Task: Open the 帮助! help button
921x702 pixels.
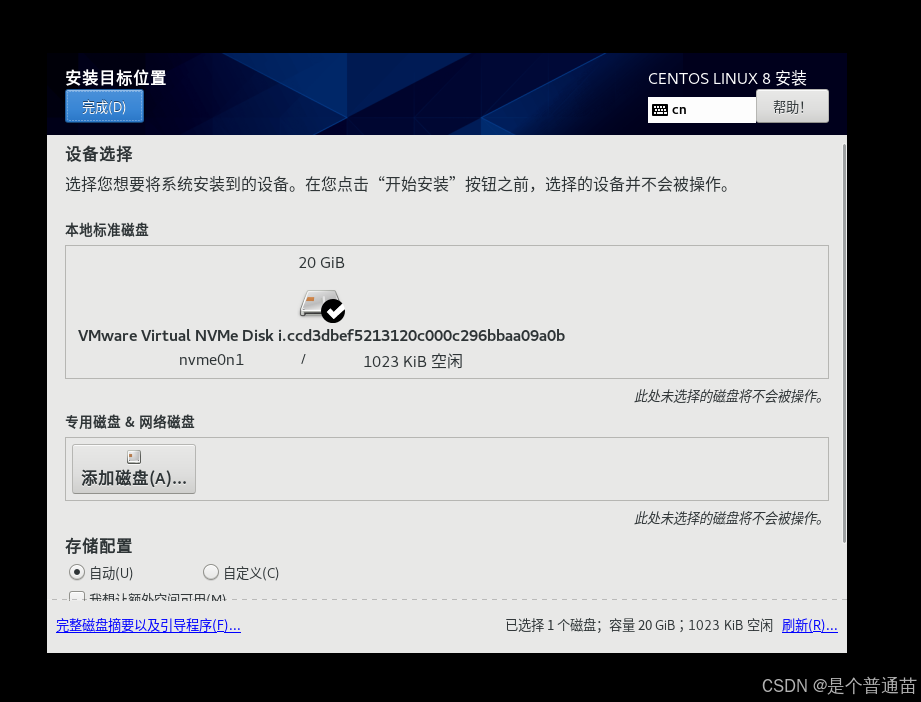Action: [x=792, y=107]
